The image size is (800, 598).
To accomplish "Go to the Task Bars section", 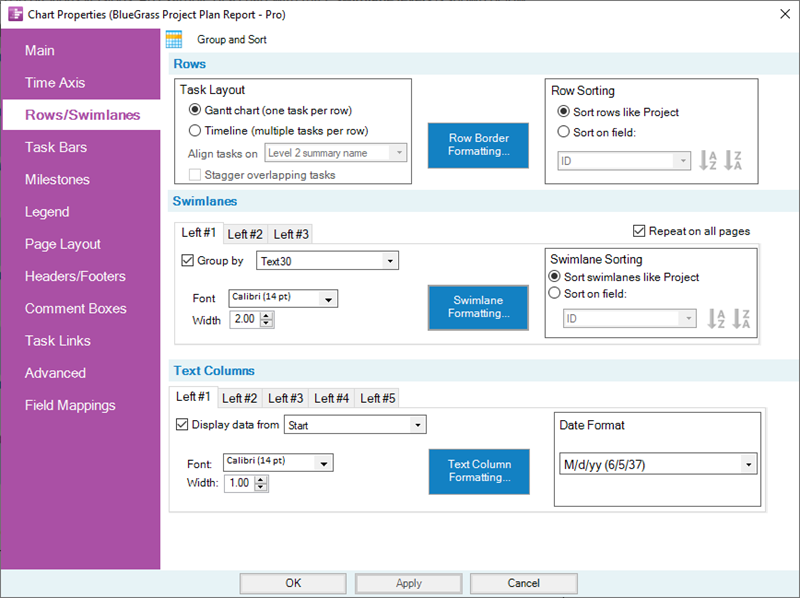I will pyautogui.click(x=55, y=147).
